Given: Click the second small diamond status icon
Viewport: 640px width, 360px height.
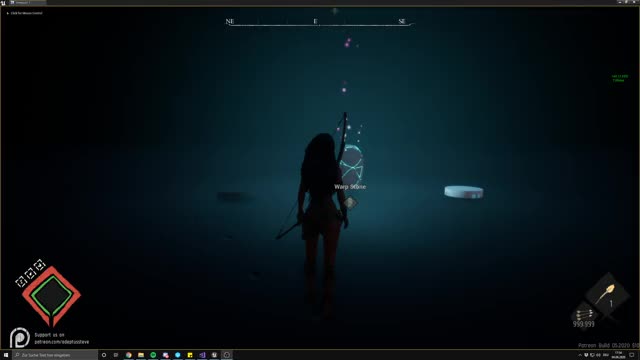Looking at the screenshot, I should click(30, 273).
